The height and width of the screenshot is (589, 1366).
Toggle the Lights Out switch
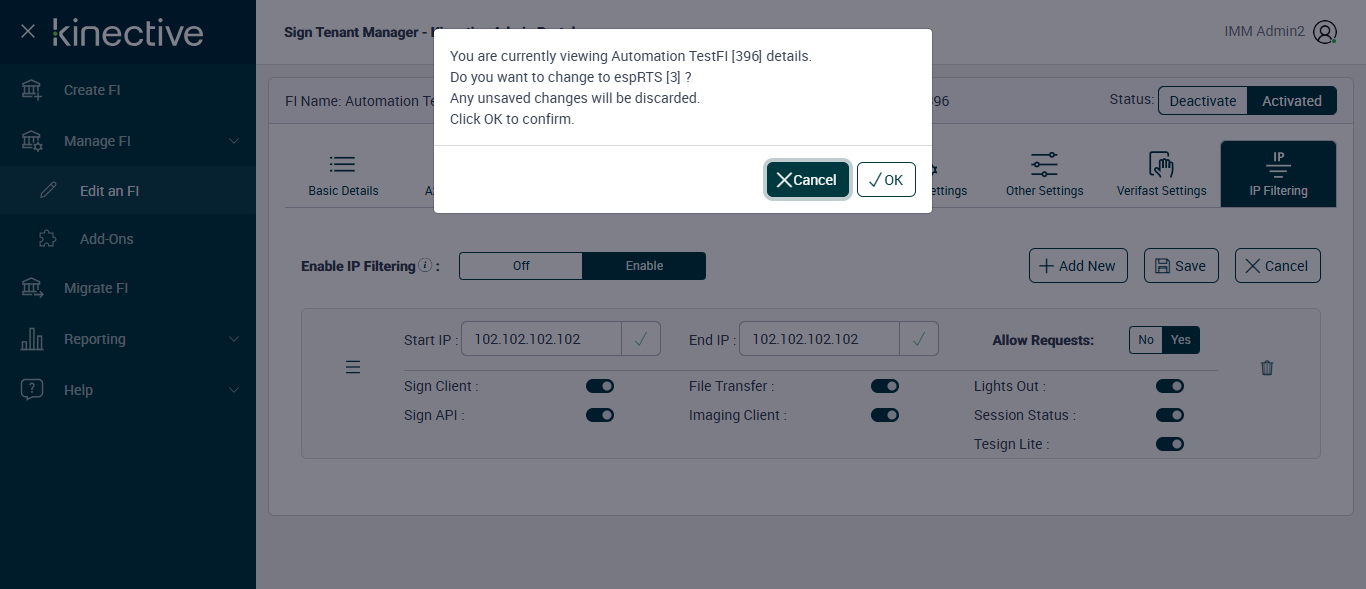[1170, 386]
